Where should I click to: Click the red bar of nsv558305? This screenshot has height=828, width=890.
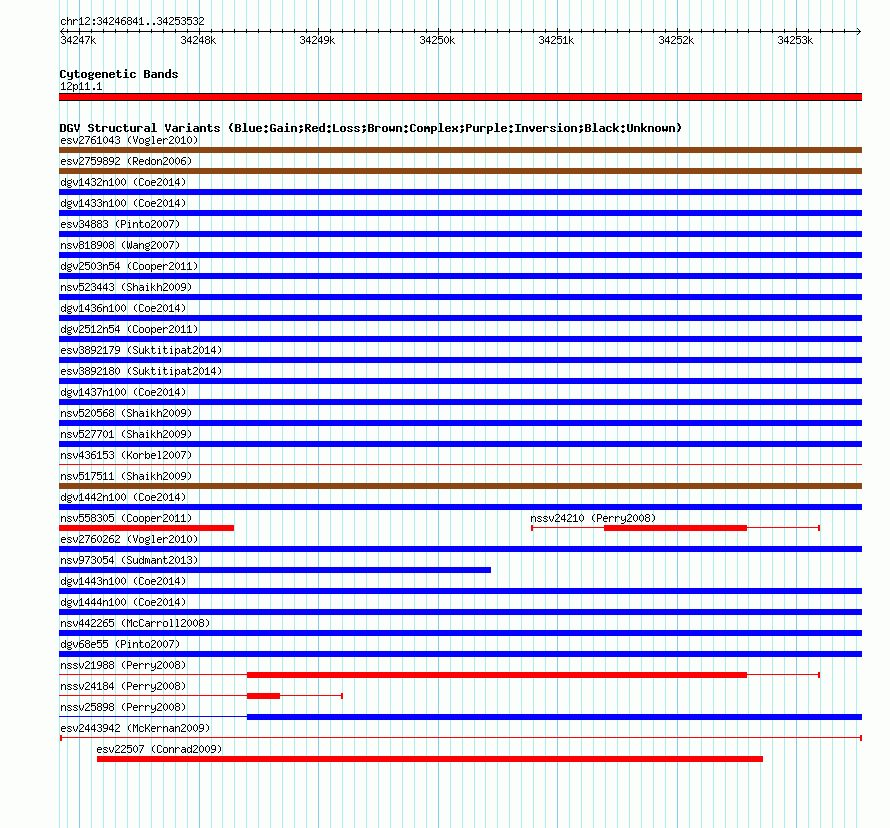coord(146,528)
